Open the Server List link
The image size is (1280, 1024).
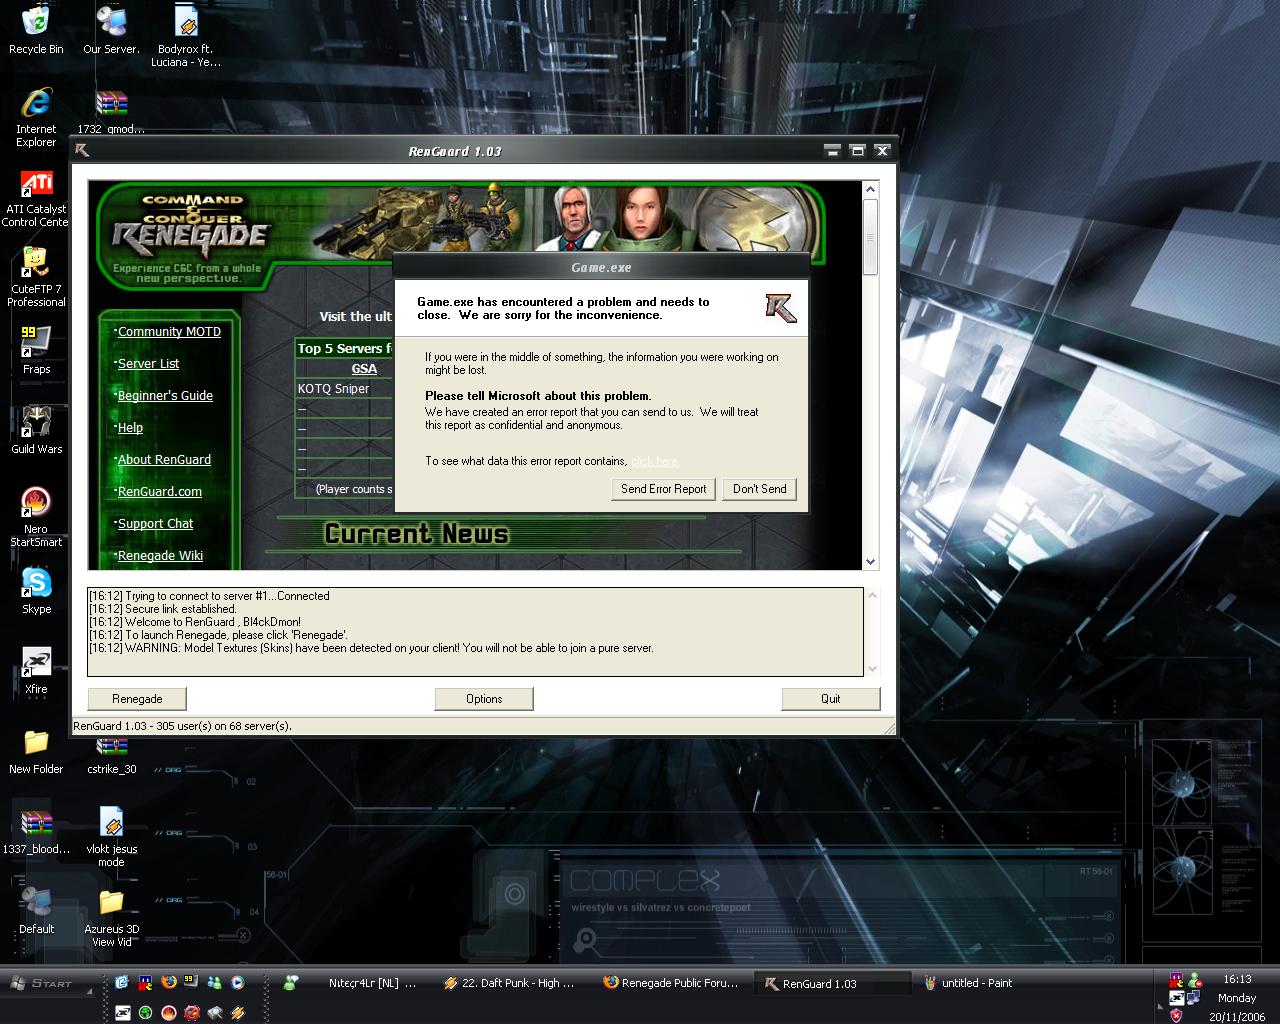click(x=148, y=364)
